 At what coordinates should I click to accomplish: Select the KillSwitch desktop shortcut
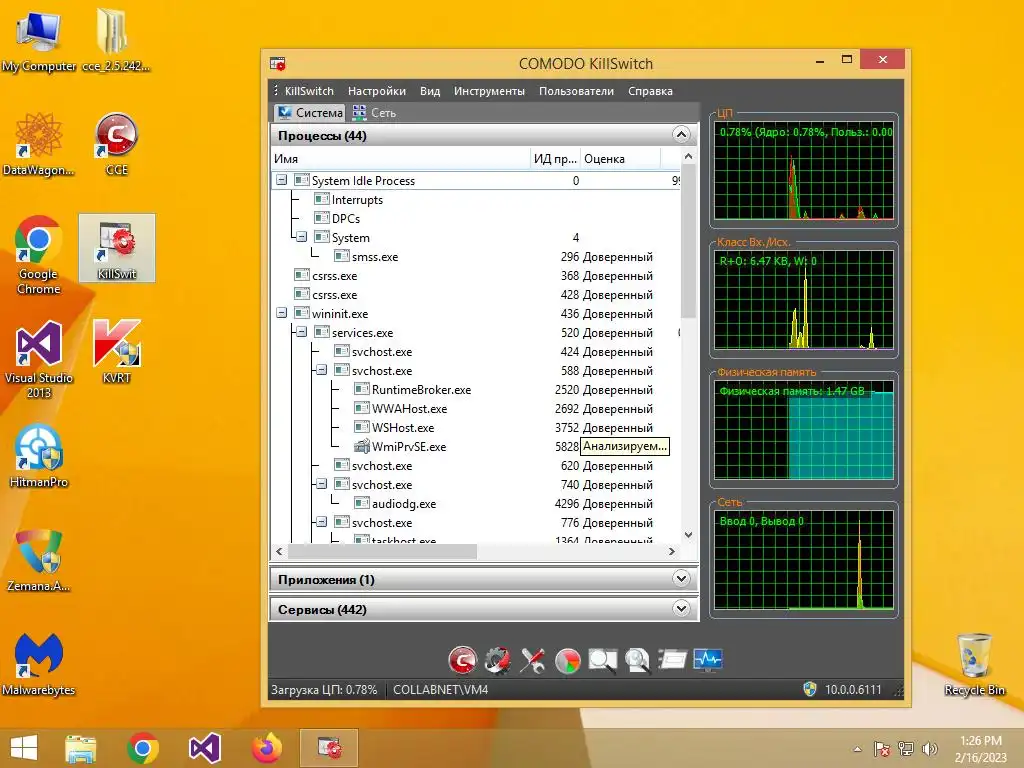click(117, 249)
